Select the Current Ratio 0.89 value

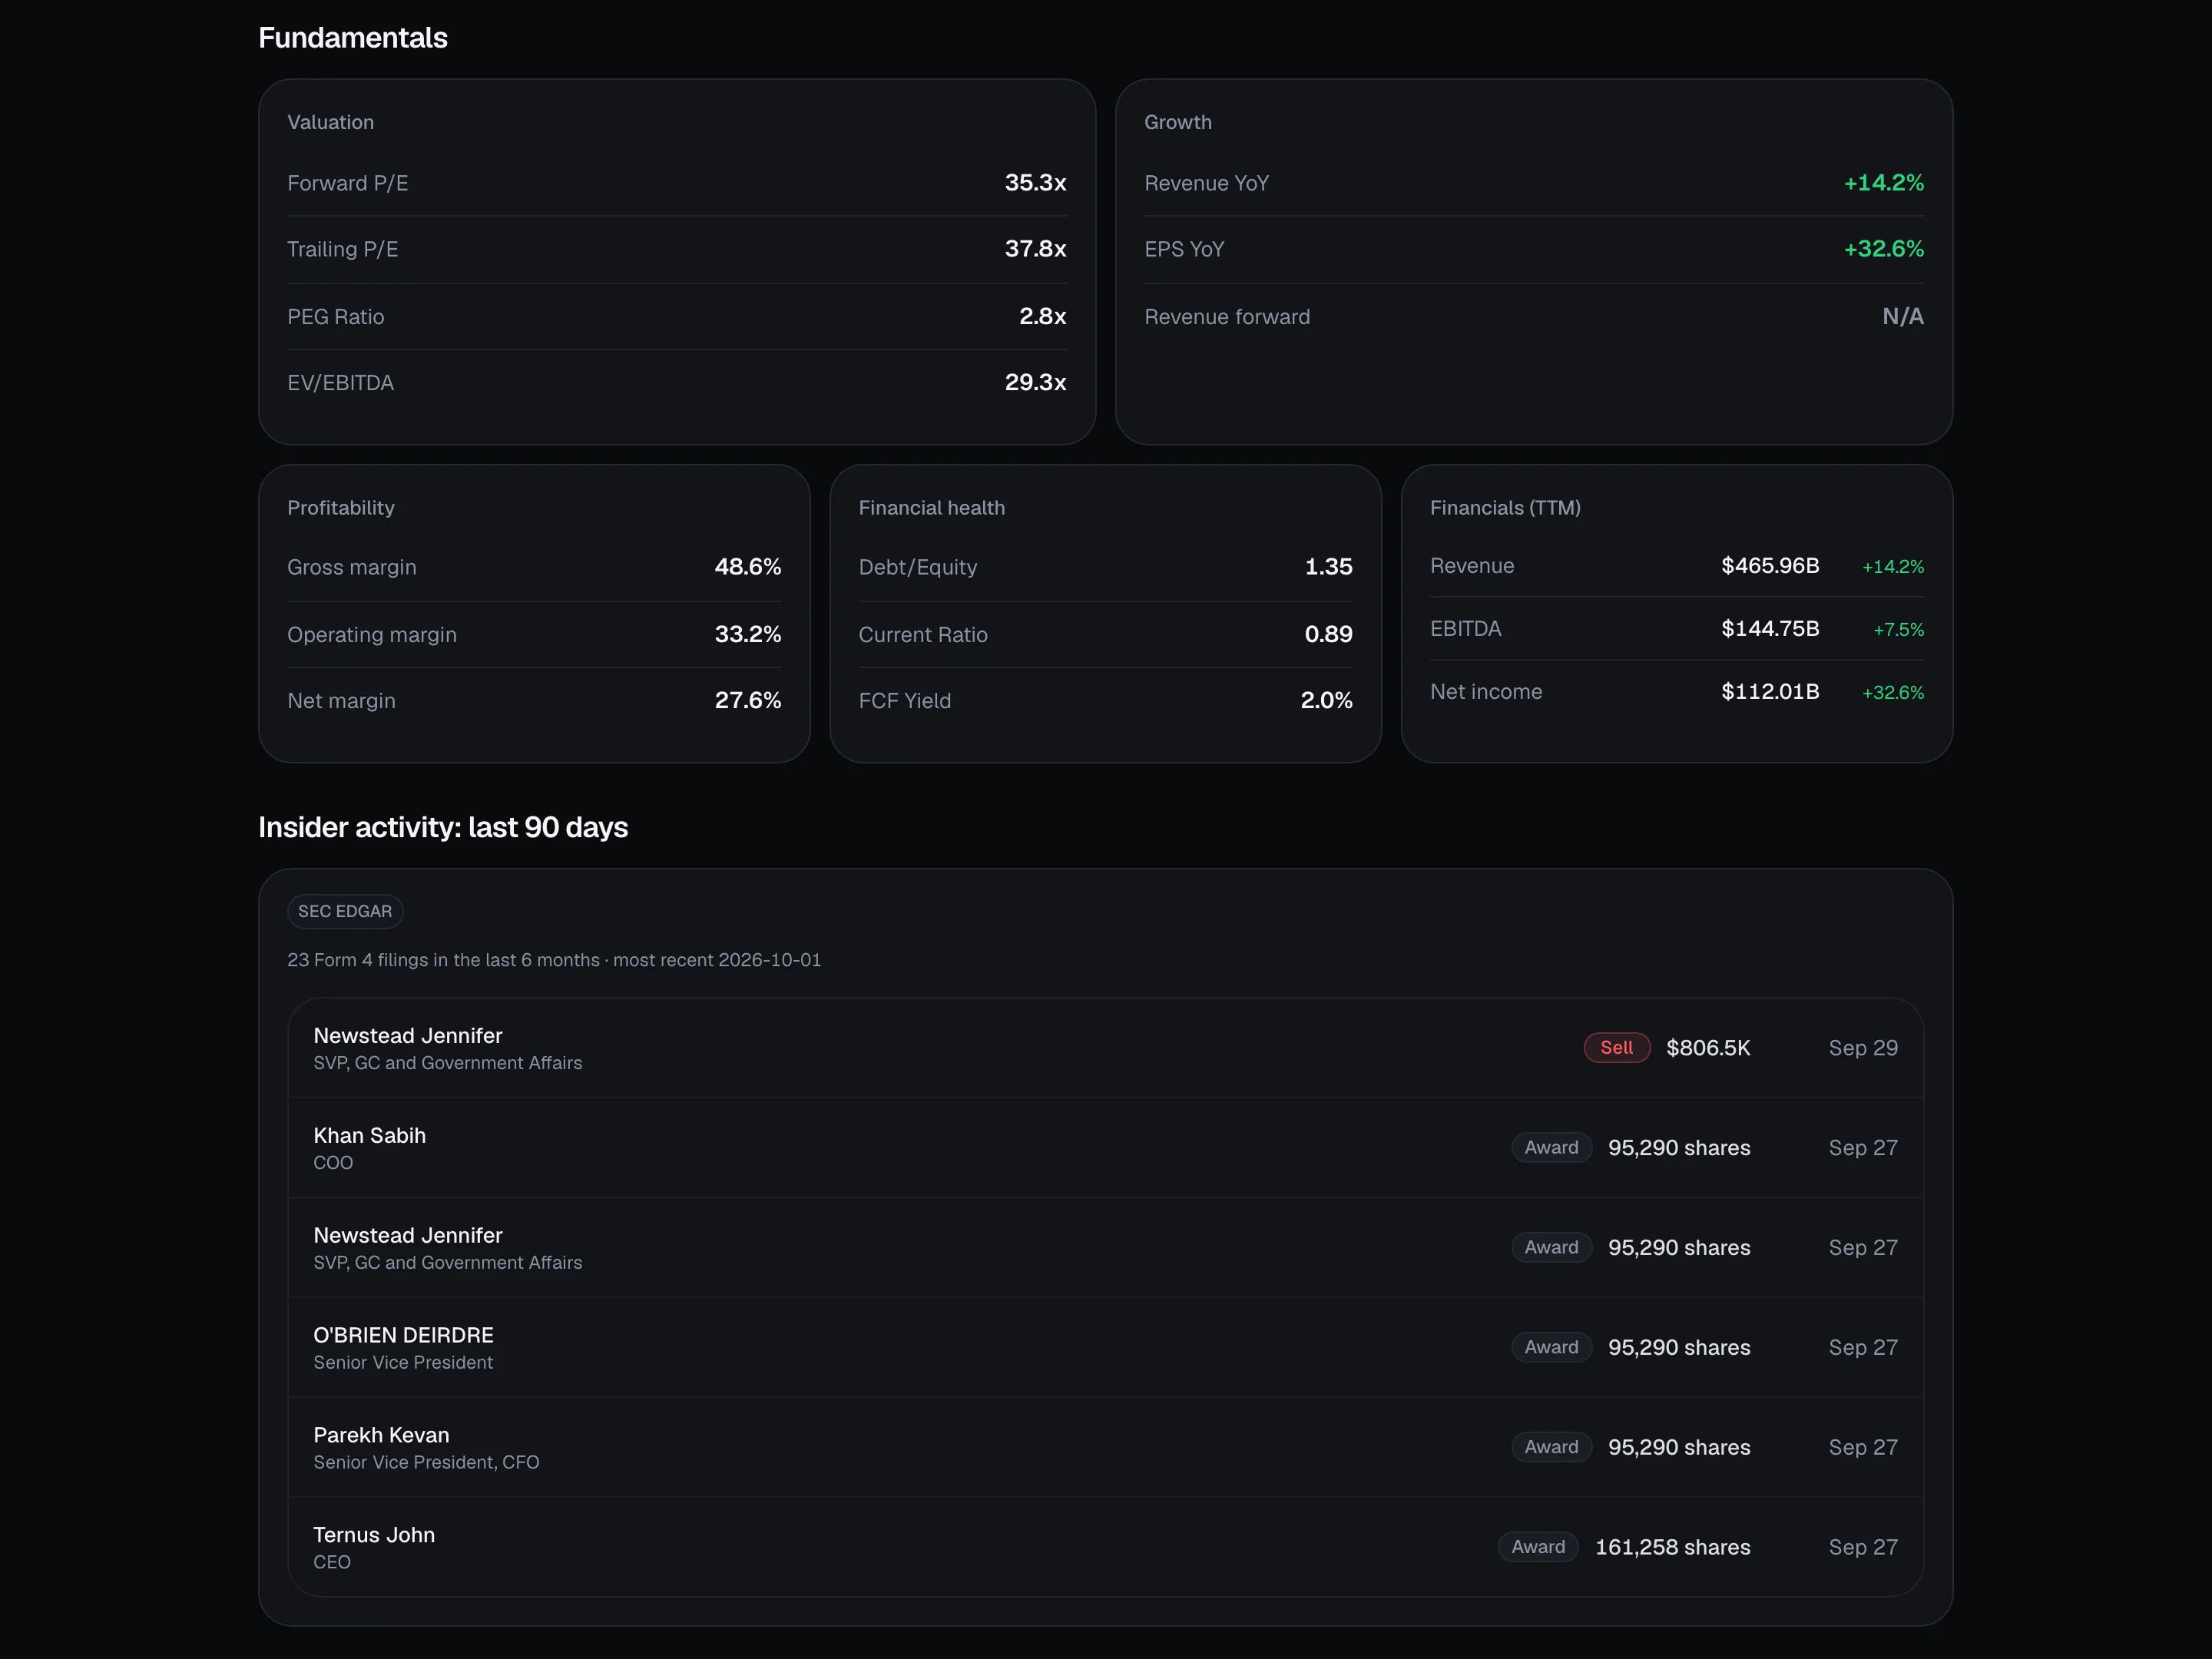(x=1328, y=635)
